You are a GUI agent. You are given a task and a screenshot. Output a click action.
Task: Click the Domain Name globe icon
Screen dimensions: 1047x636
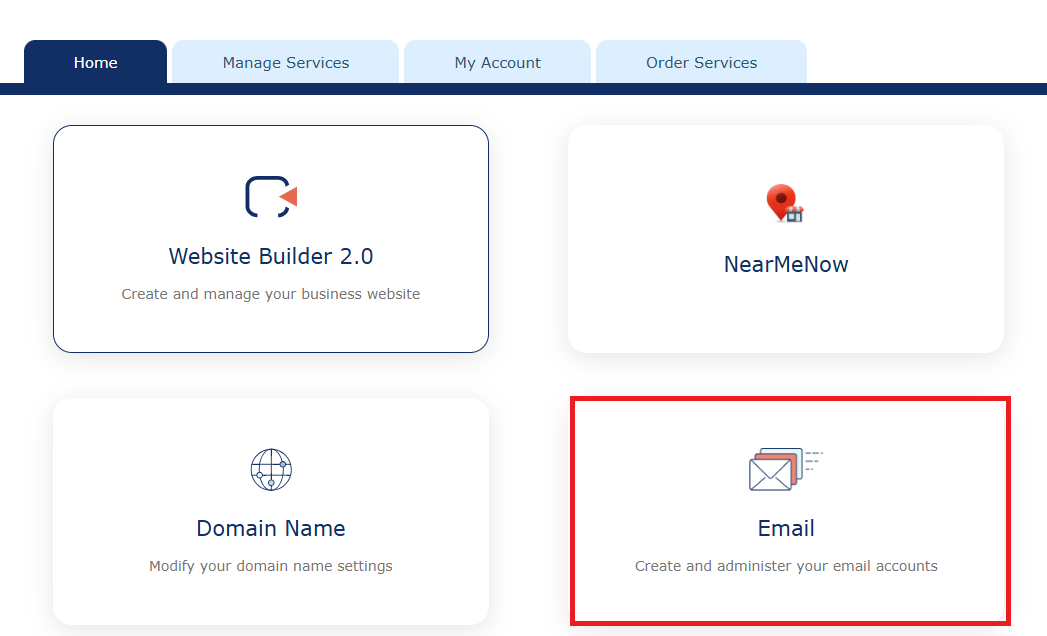click(x=271, y=469)
